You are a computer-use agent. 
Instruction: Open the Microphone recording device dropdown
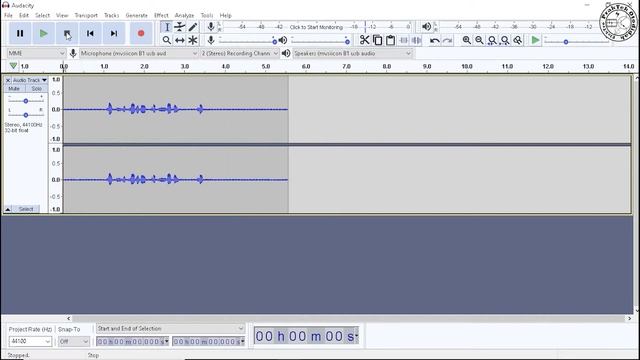pyautogui.click(x=138, y=53)
